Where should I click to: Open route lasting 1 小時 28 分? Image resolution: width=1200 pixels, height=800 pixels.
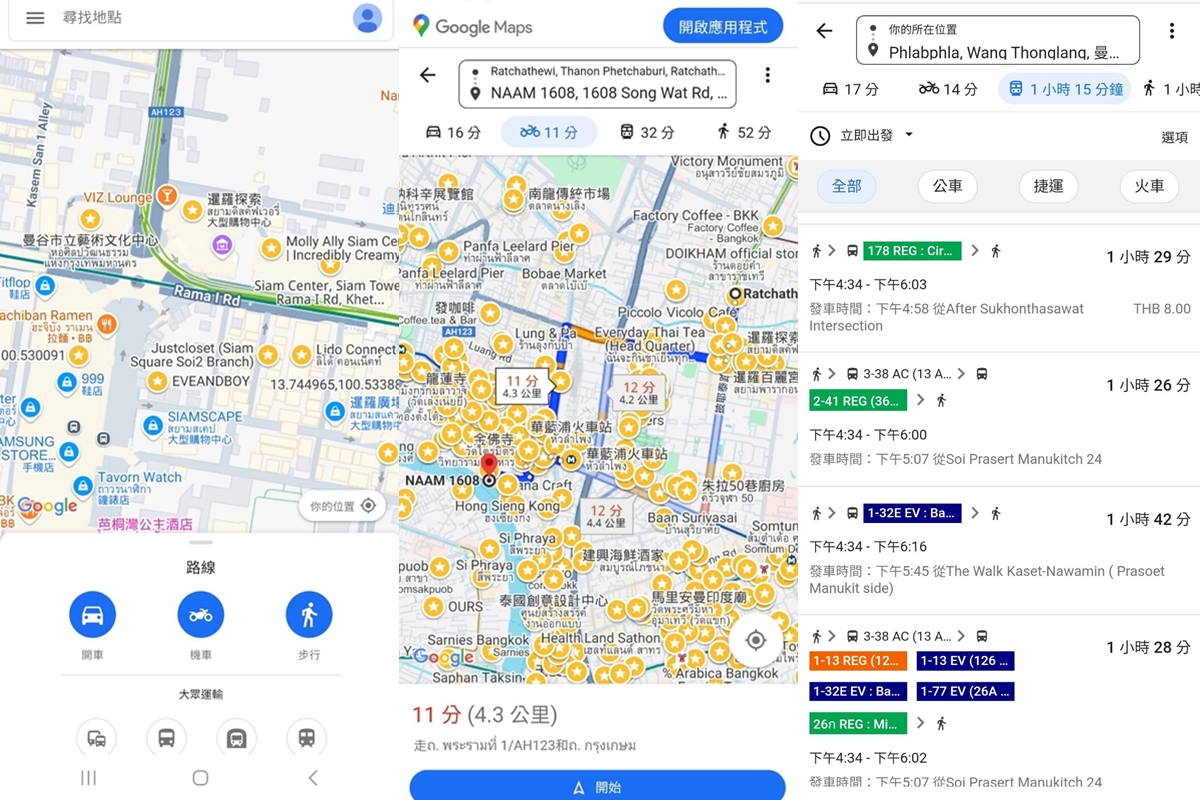[x=1000, y=707]
